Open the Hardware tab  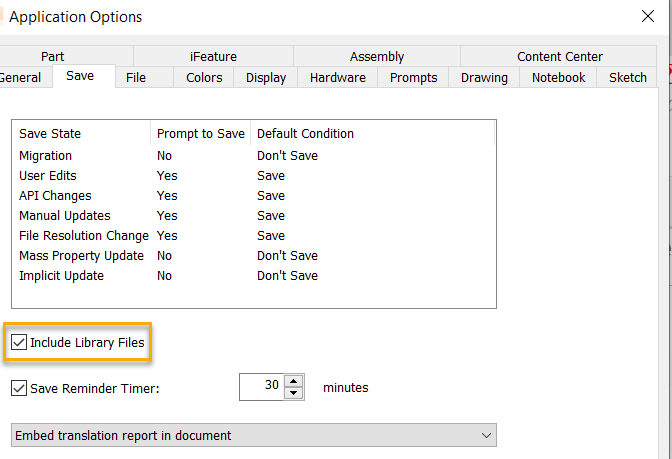(x=338, y=78)
